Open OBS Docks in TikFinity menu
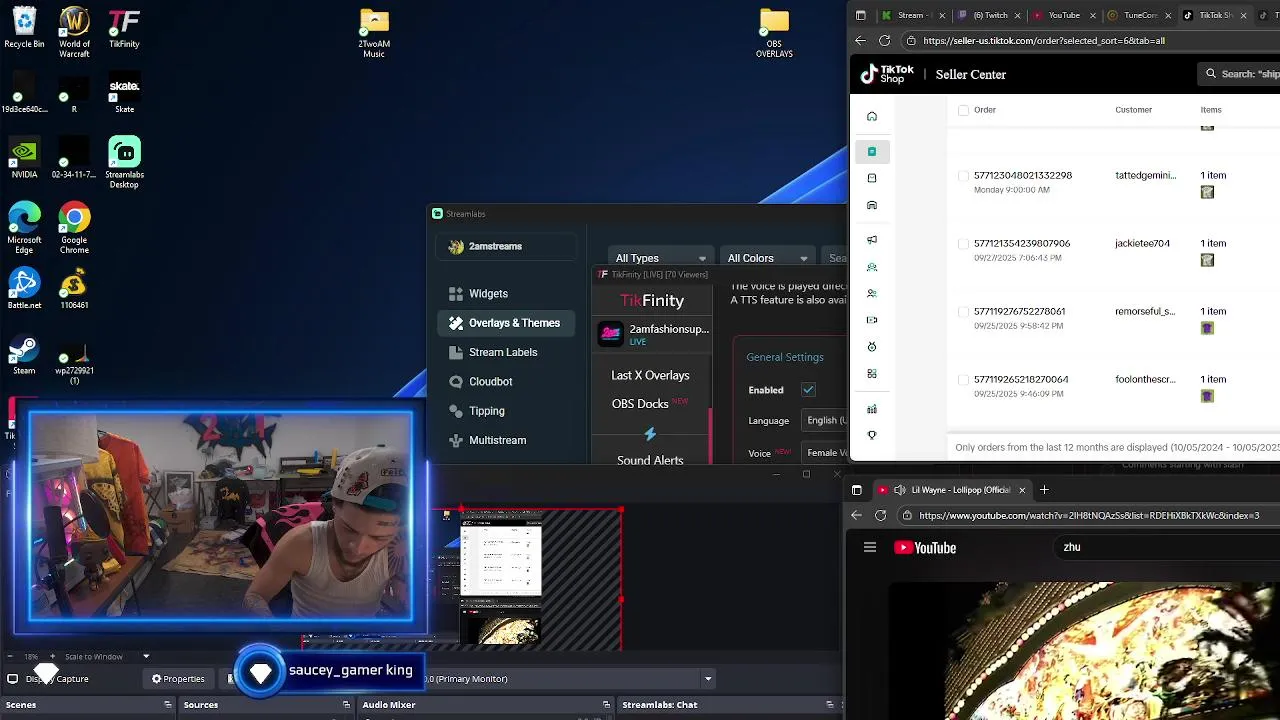1280x720 pixels. tap(650, 403)
